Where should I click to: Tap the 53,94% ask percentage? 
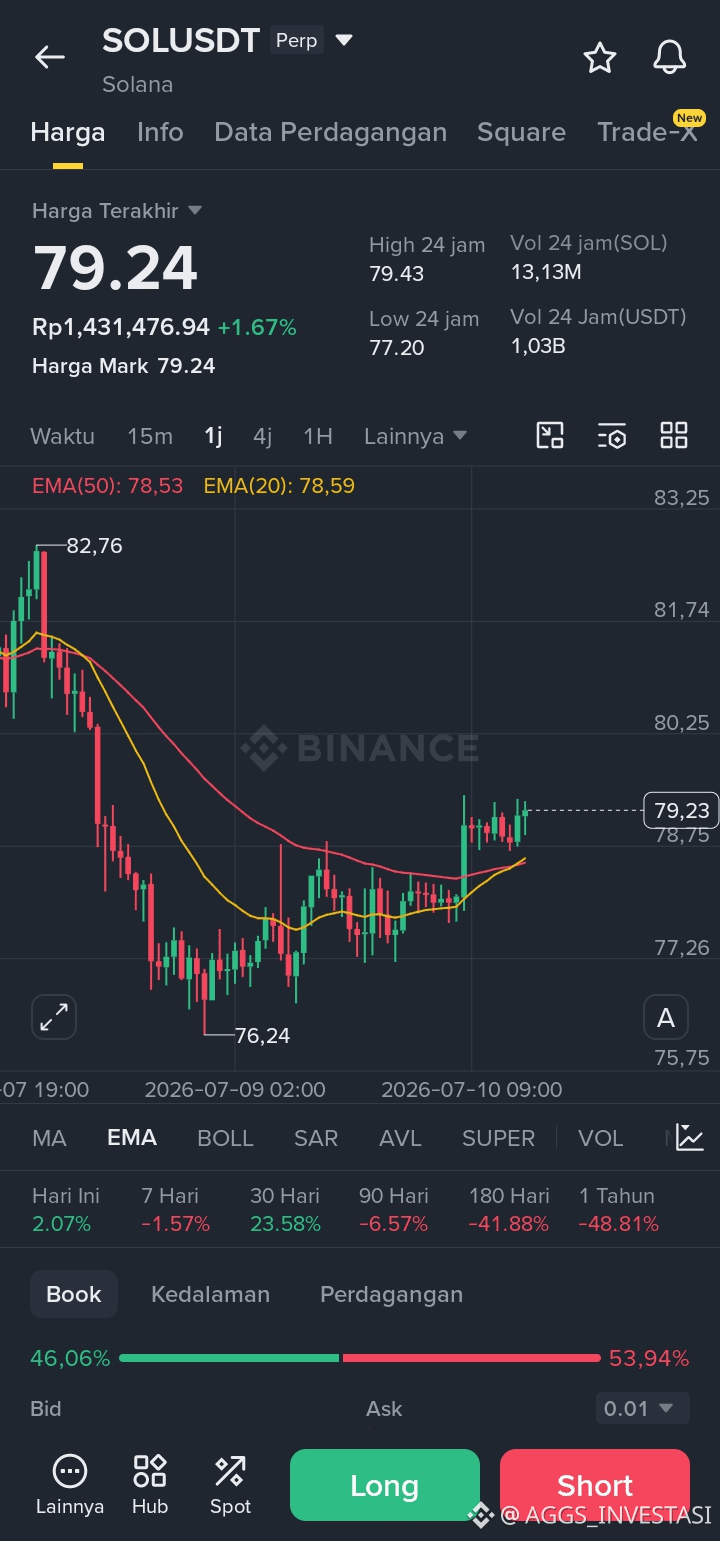[x=649, y=1358]
